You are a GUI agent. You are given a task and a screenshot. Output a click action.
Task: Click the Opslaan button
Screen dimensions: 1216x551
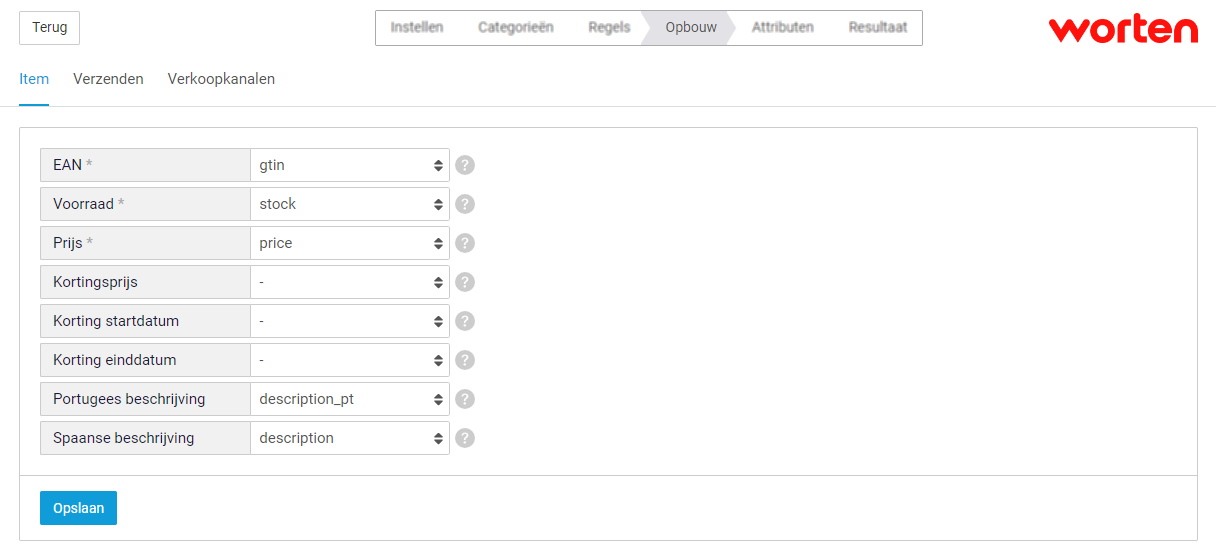[x=78, y=508]
